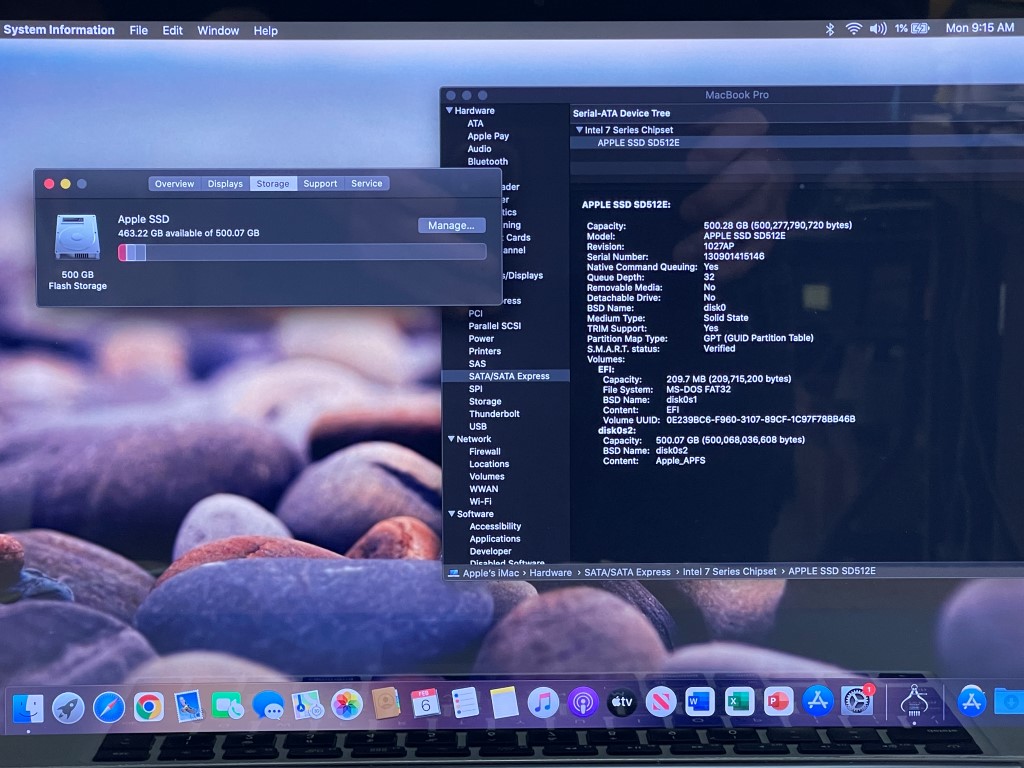This screenshot has width=1024, height=768.
Task: Switch to the Displays tab
Action: (x=225, y=184)
